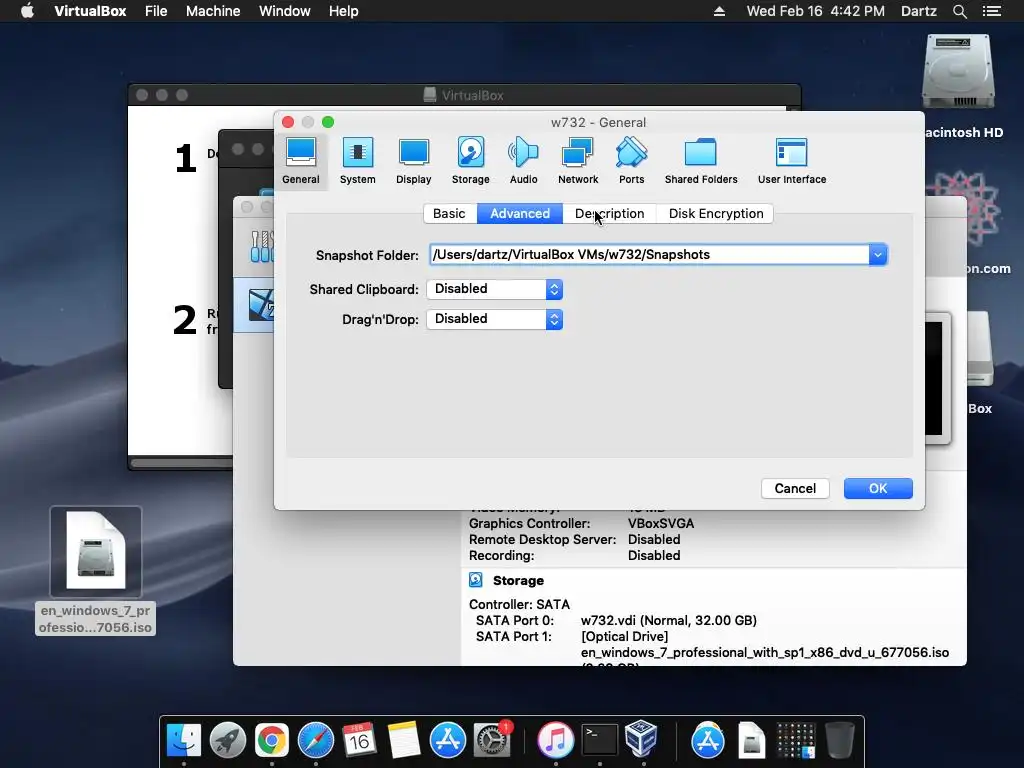Open the Shared Folders settings section
The height and width of the screenshot is (768, 1024).
[x=701, y=161]
